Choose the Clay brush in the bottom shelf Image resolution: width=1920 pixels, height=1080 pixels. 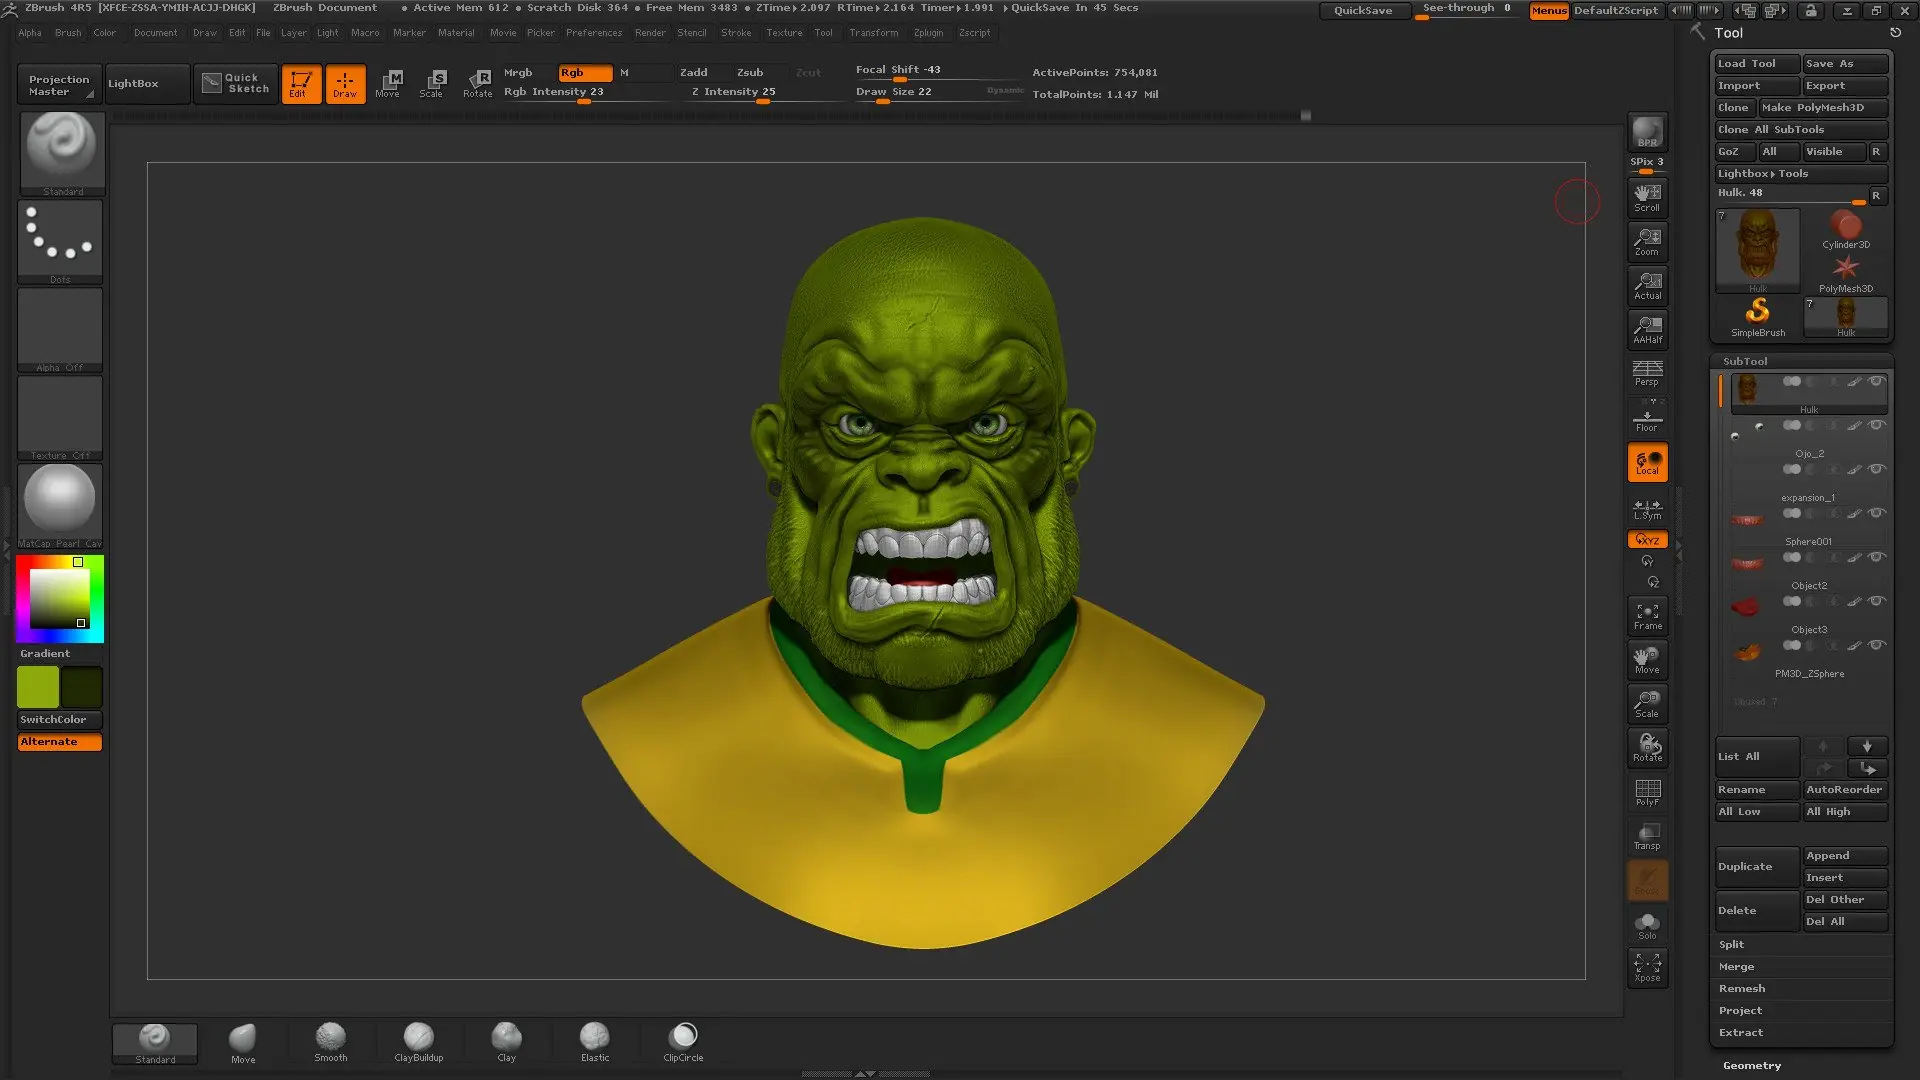point(507,1042)
